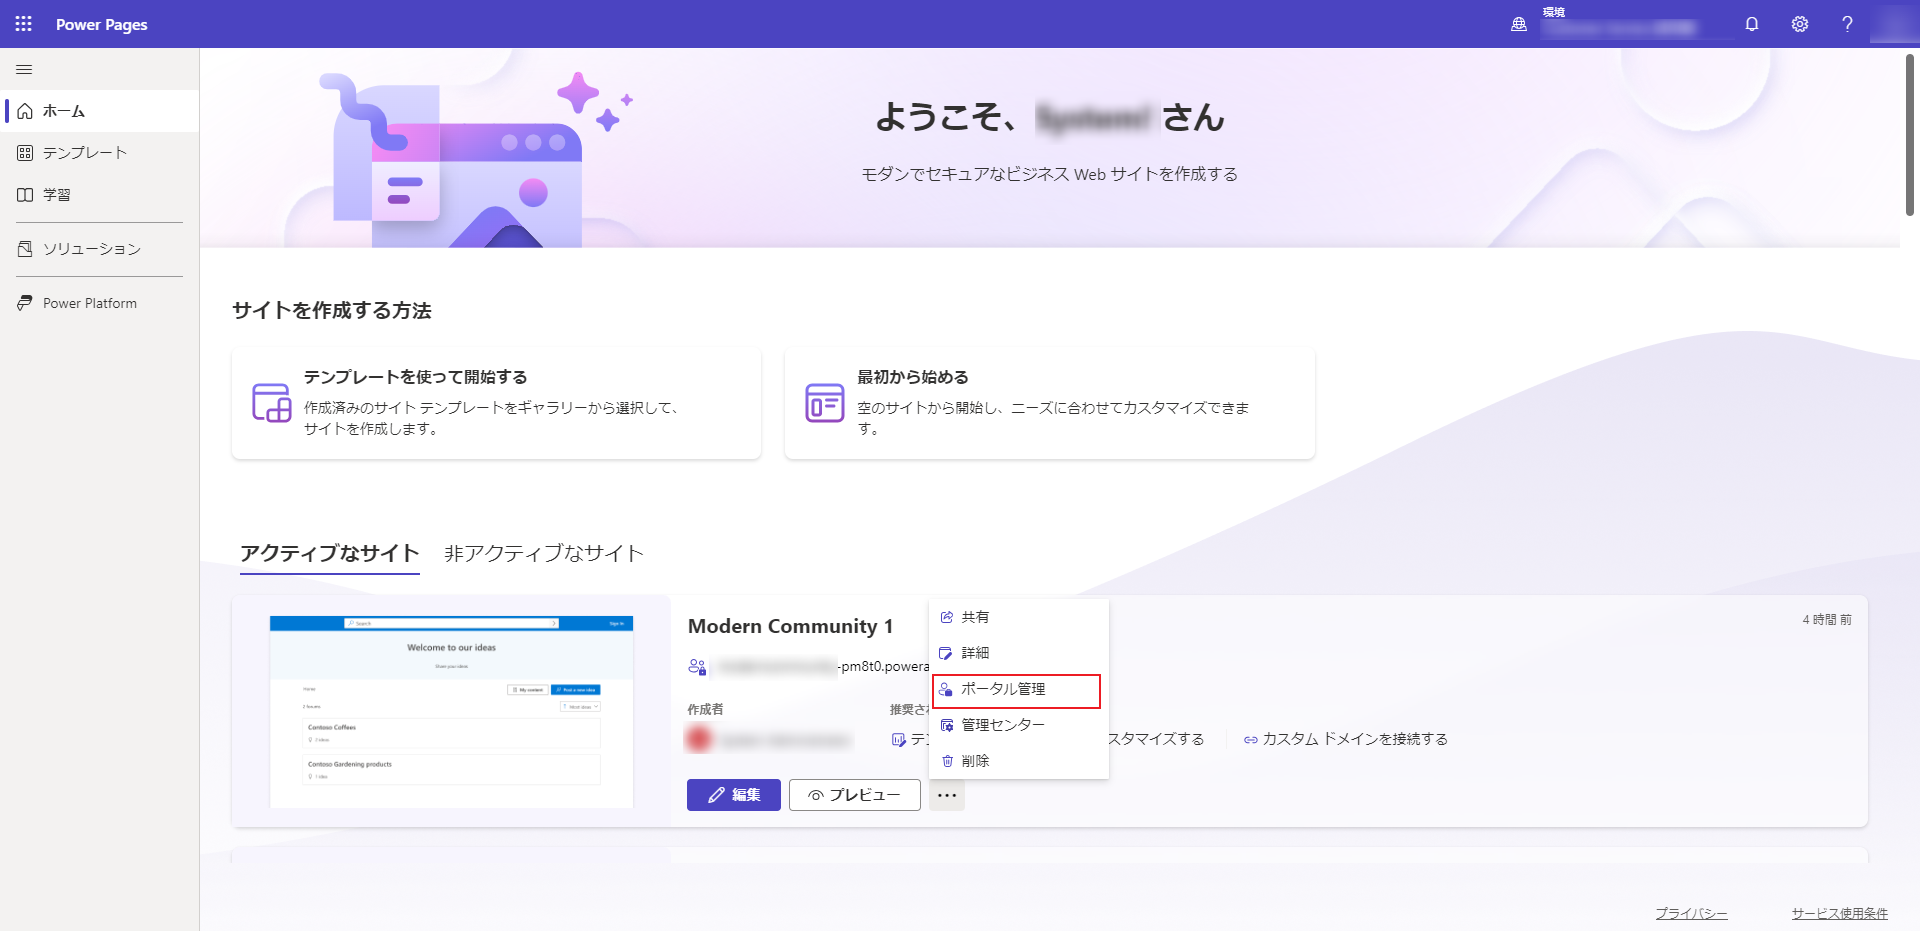Open プレビュー for Modern Community 1

[x=854, y=794]
